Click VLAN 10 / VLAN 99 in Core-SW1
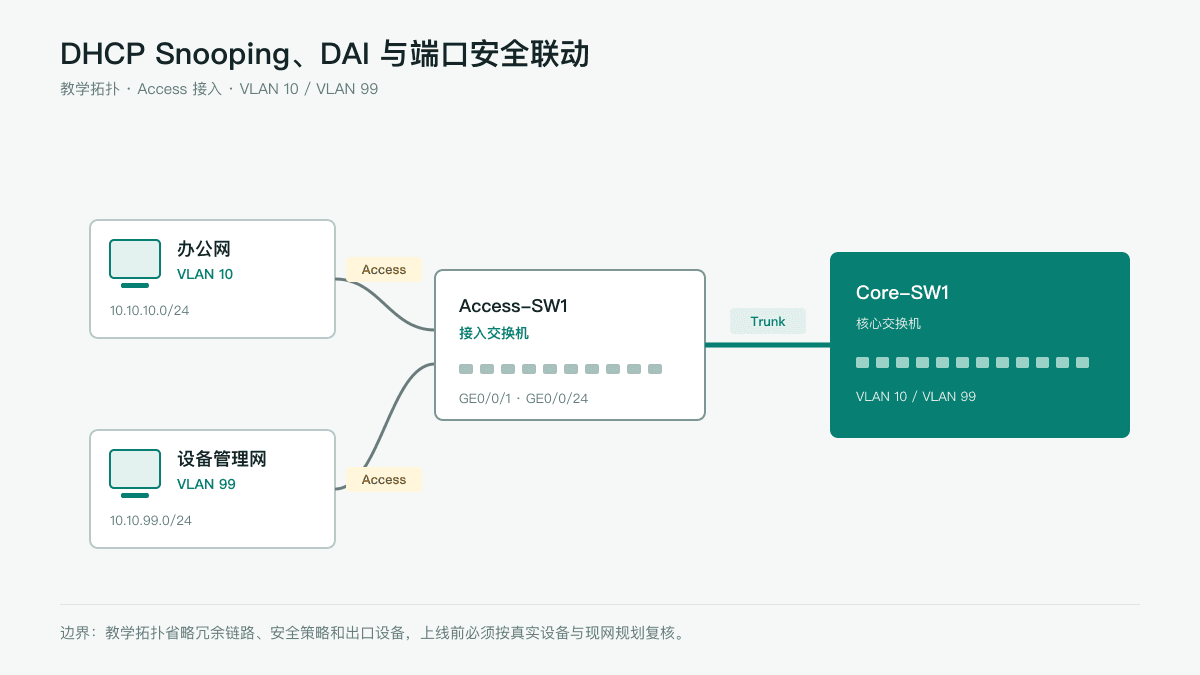Viewport: 1200px width, 675px height. click(916, 396)
